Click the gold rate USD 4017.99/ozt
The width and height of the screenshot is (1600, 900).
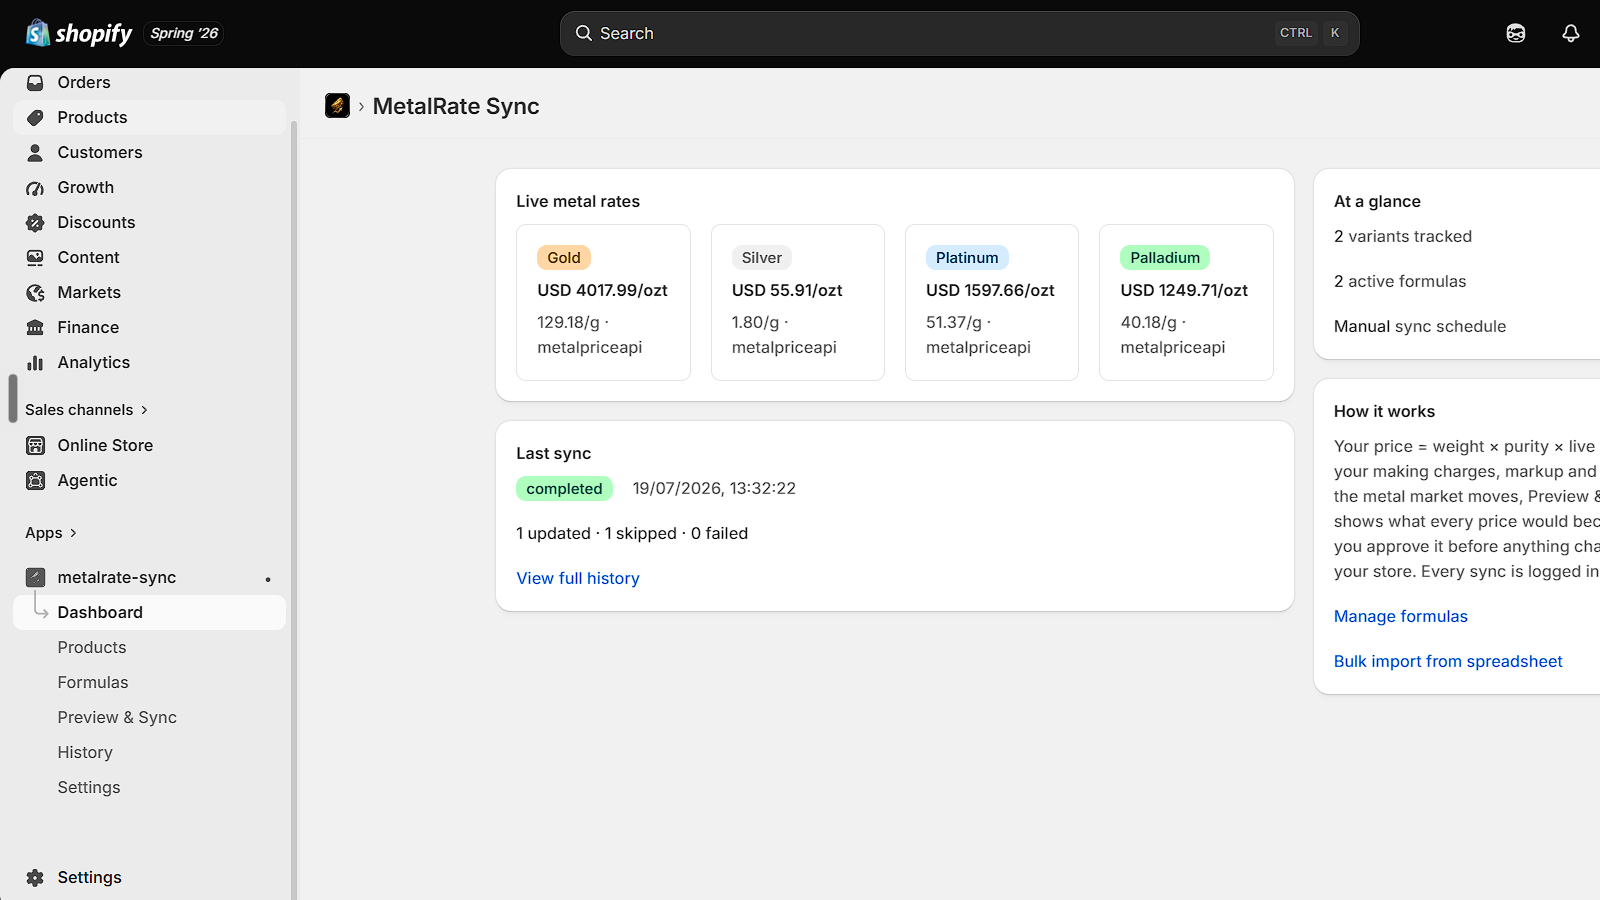602,291
